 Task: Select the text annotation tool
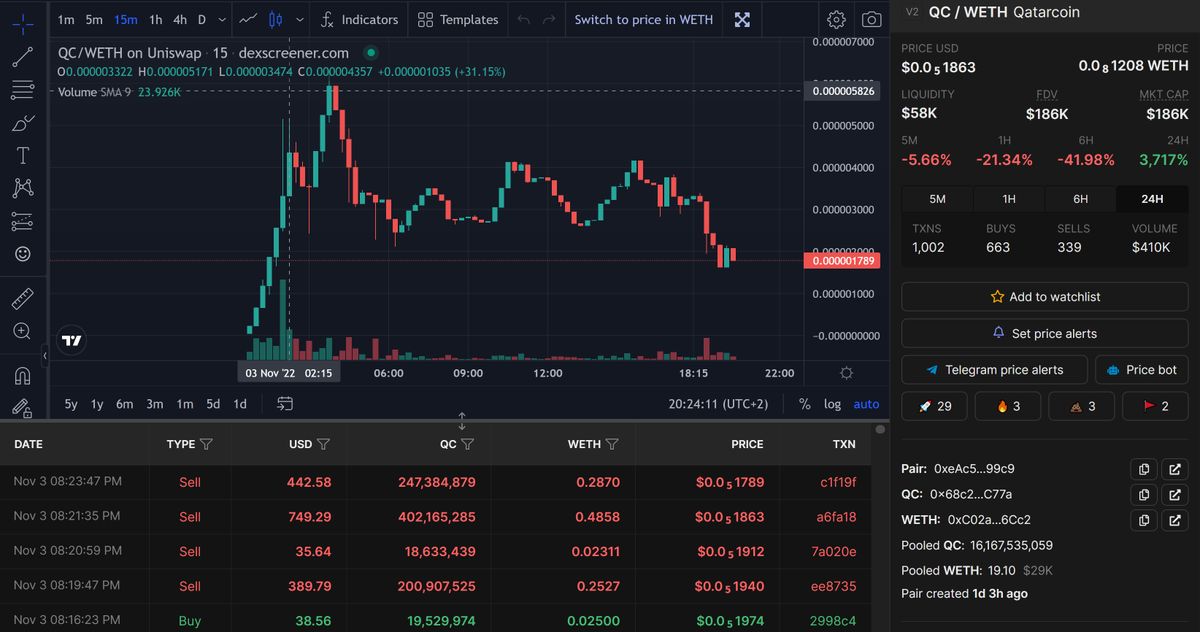23,156
